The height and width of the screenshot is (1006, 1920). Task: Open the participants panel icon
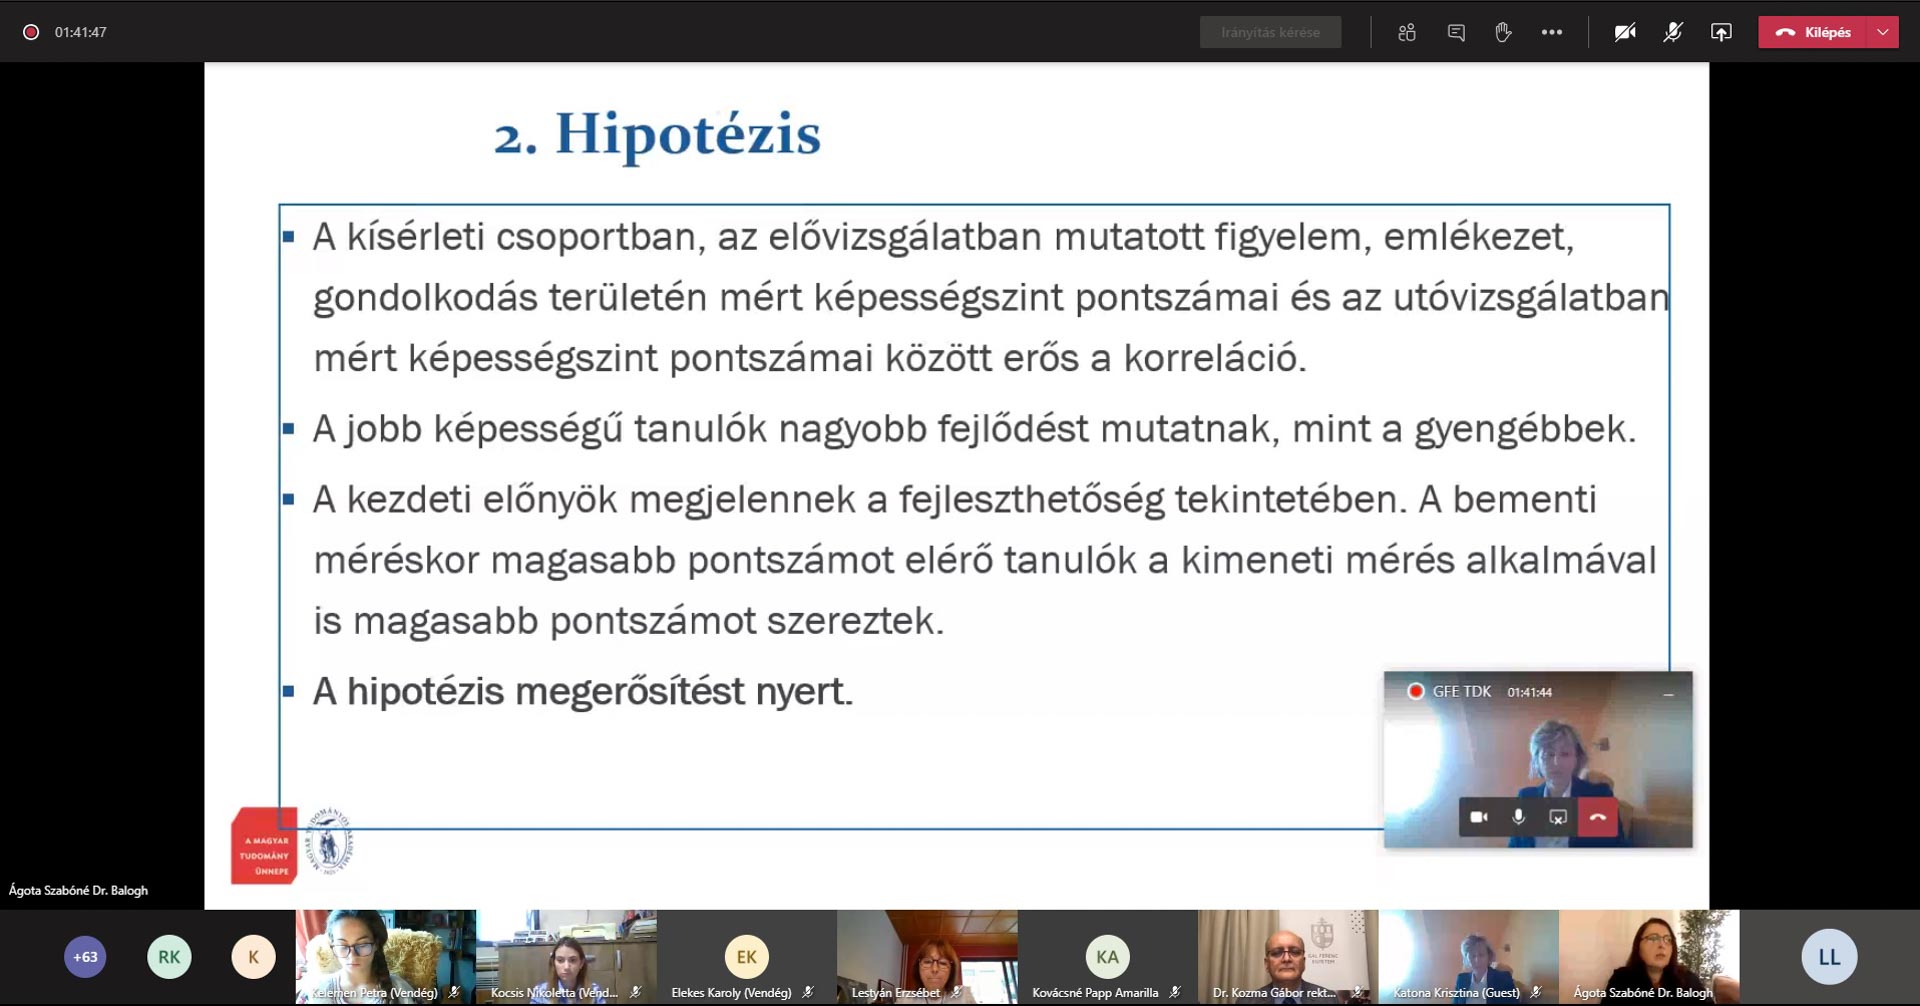tap(1407, 32)
